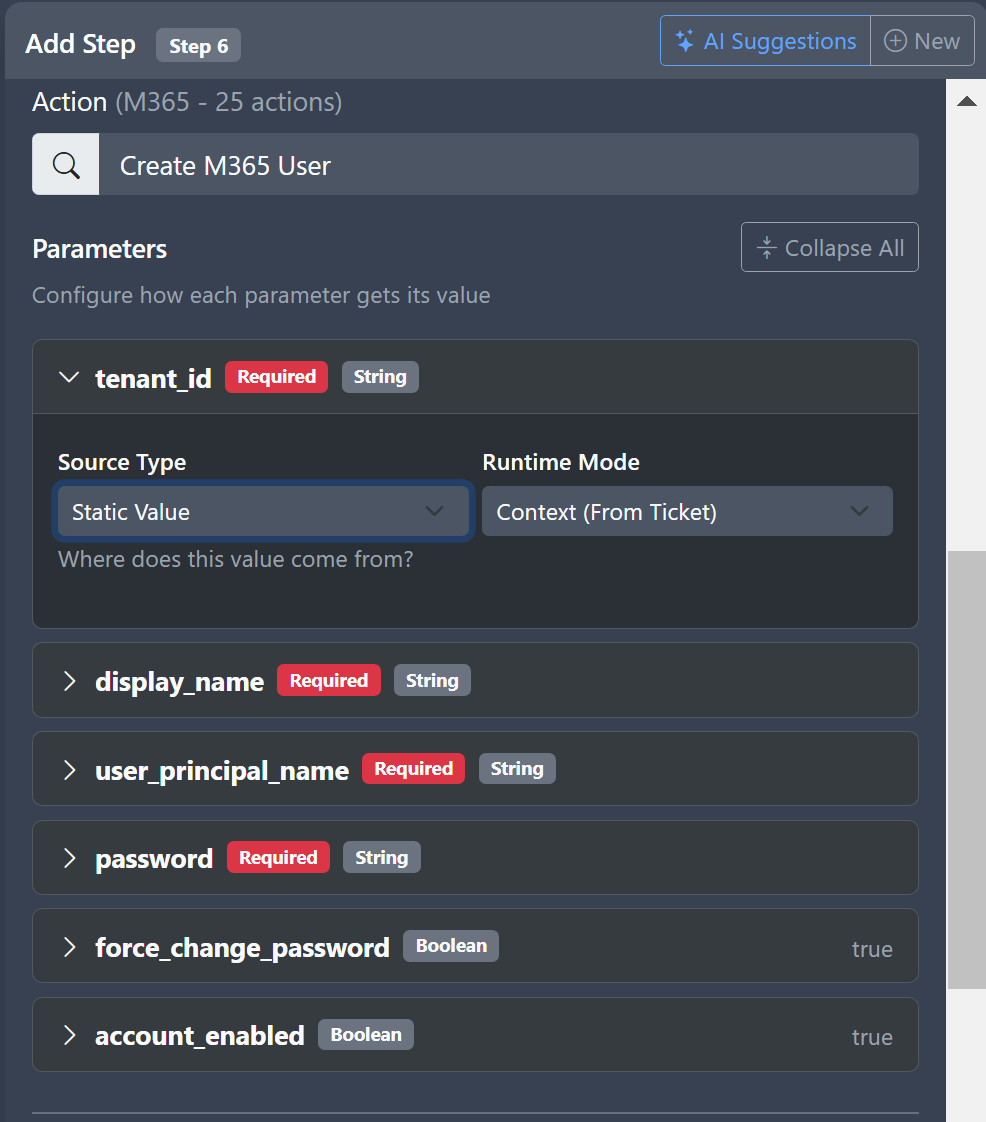Click the Required badge on tenant_id
This screenshot has height=1122, width=986.
[276, 377]
